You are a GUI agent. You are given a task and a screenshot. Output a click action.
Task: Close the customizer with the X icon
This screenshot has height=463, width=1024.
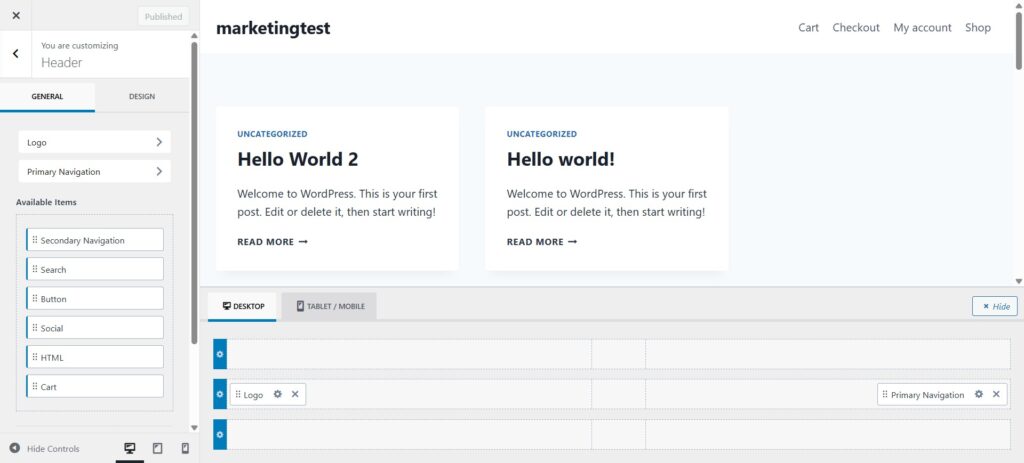click(x=15, y=16)
